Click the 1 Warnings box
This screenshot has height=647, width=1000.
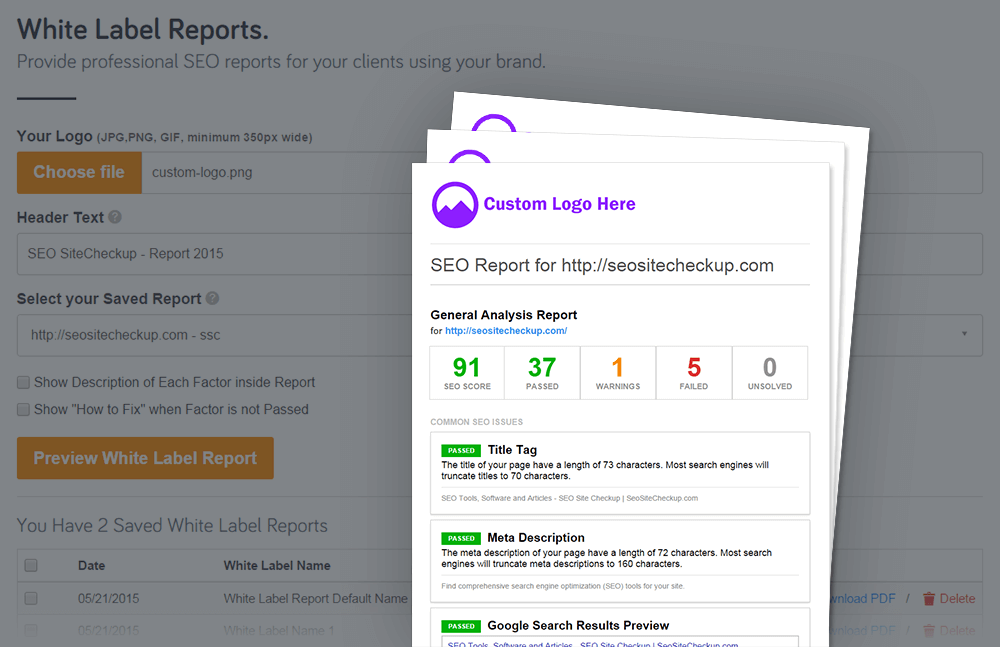pyautogui.click(x=618, y=373)
